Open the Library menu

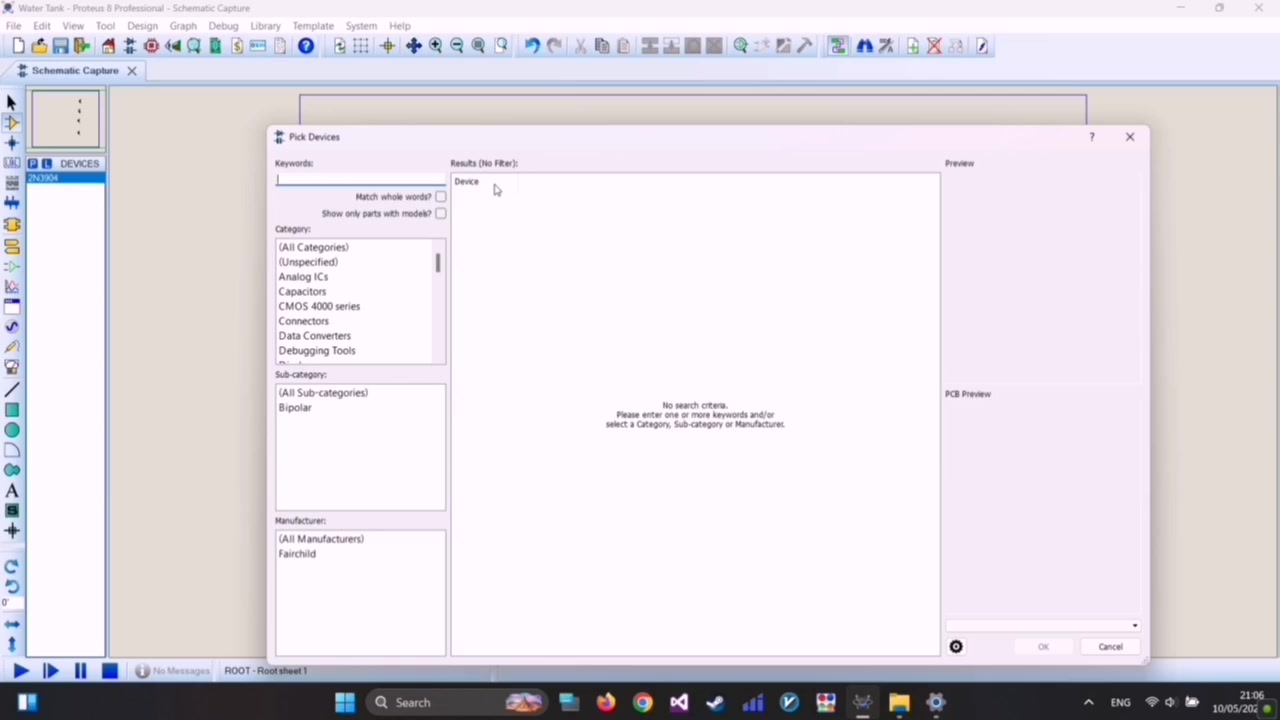click(265, 26)
